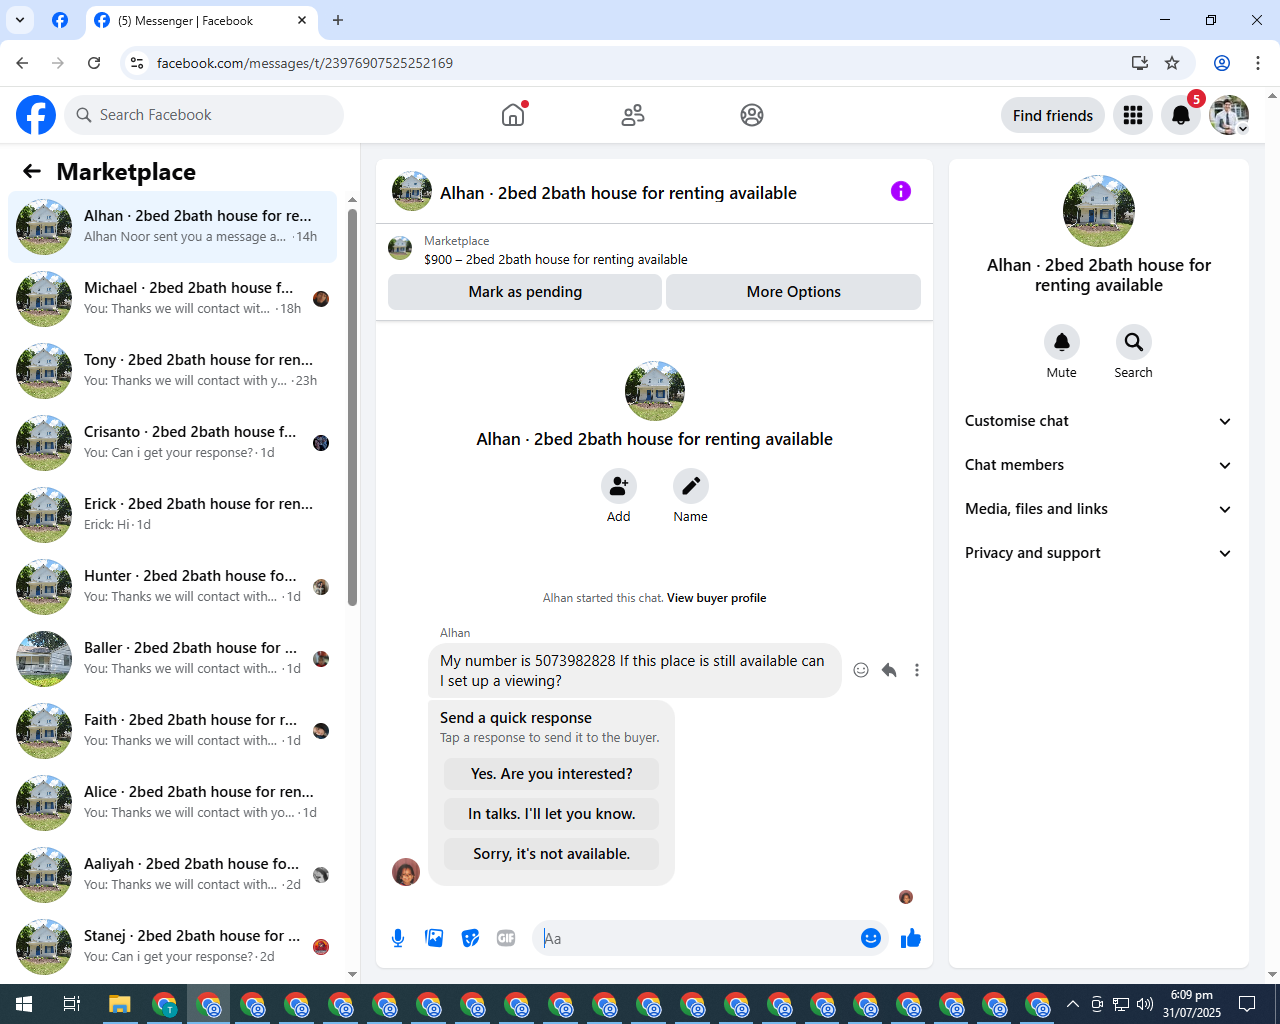Open more options dots beside Alhan's message
The height and width of the screenshot is (1024, 1280).
(917, 670)
